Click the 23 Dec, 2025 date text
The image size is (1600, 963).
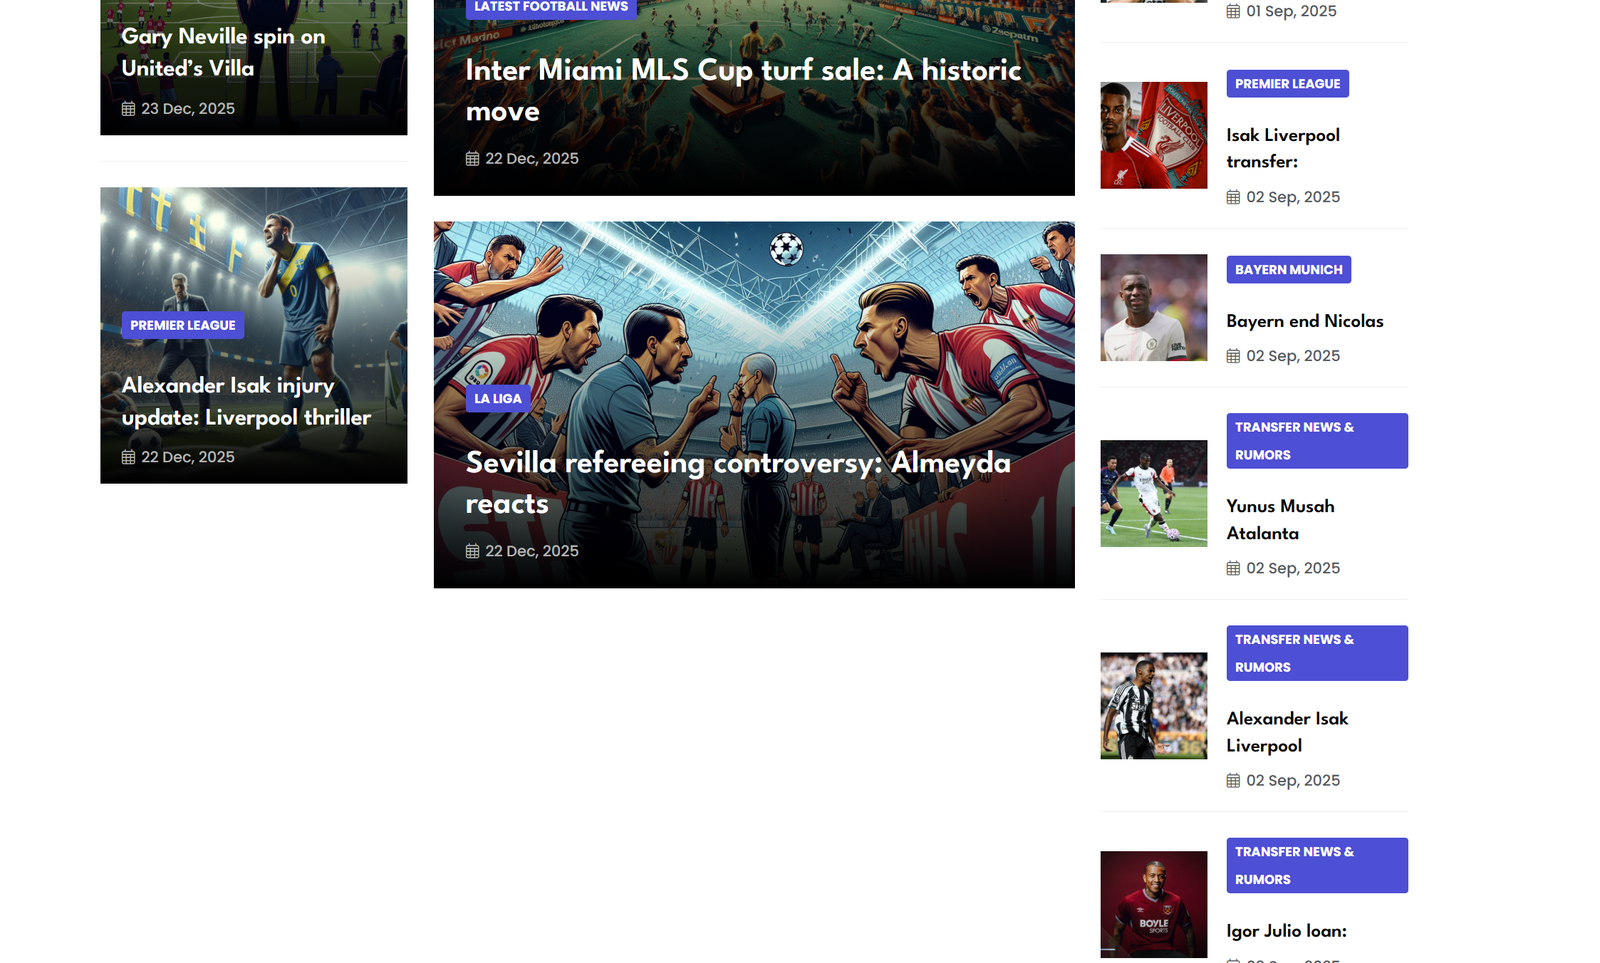[188, 109]
